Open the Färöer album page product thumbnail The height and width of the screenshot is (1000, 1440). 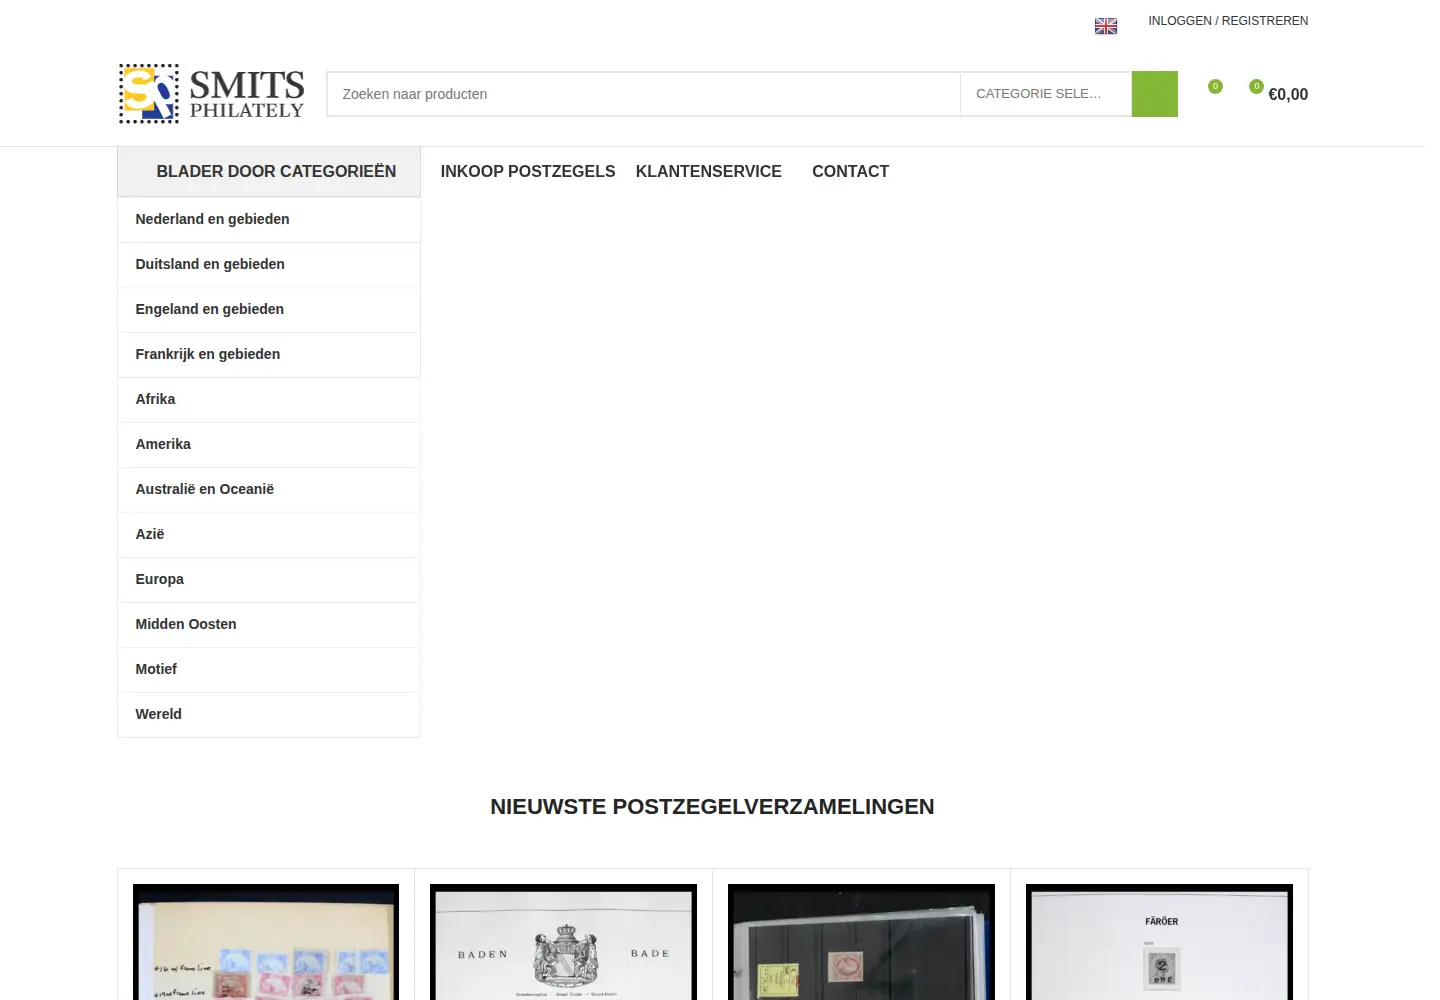click(x=1159, y=942)
